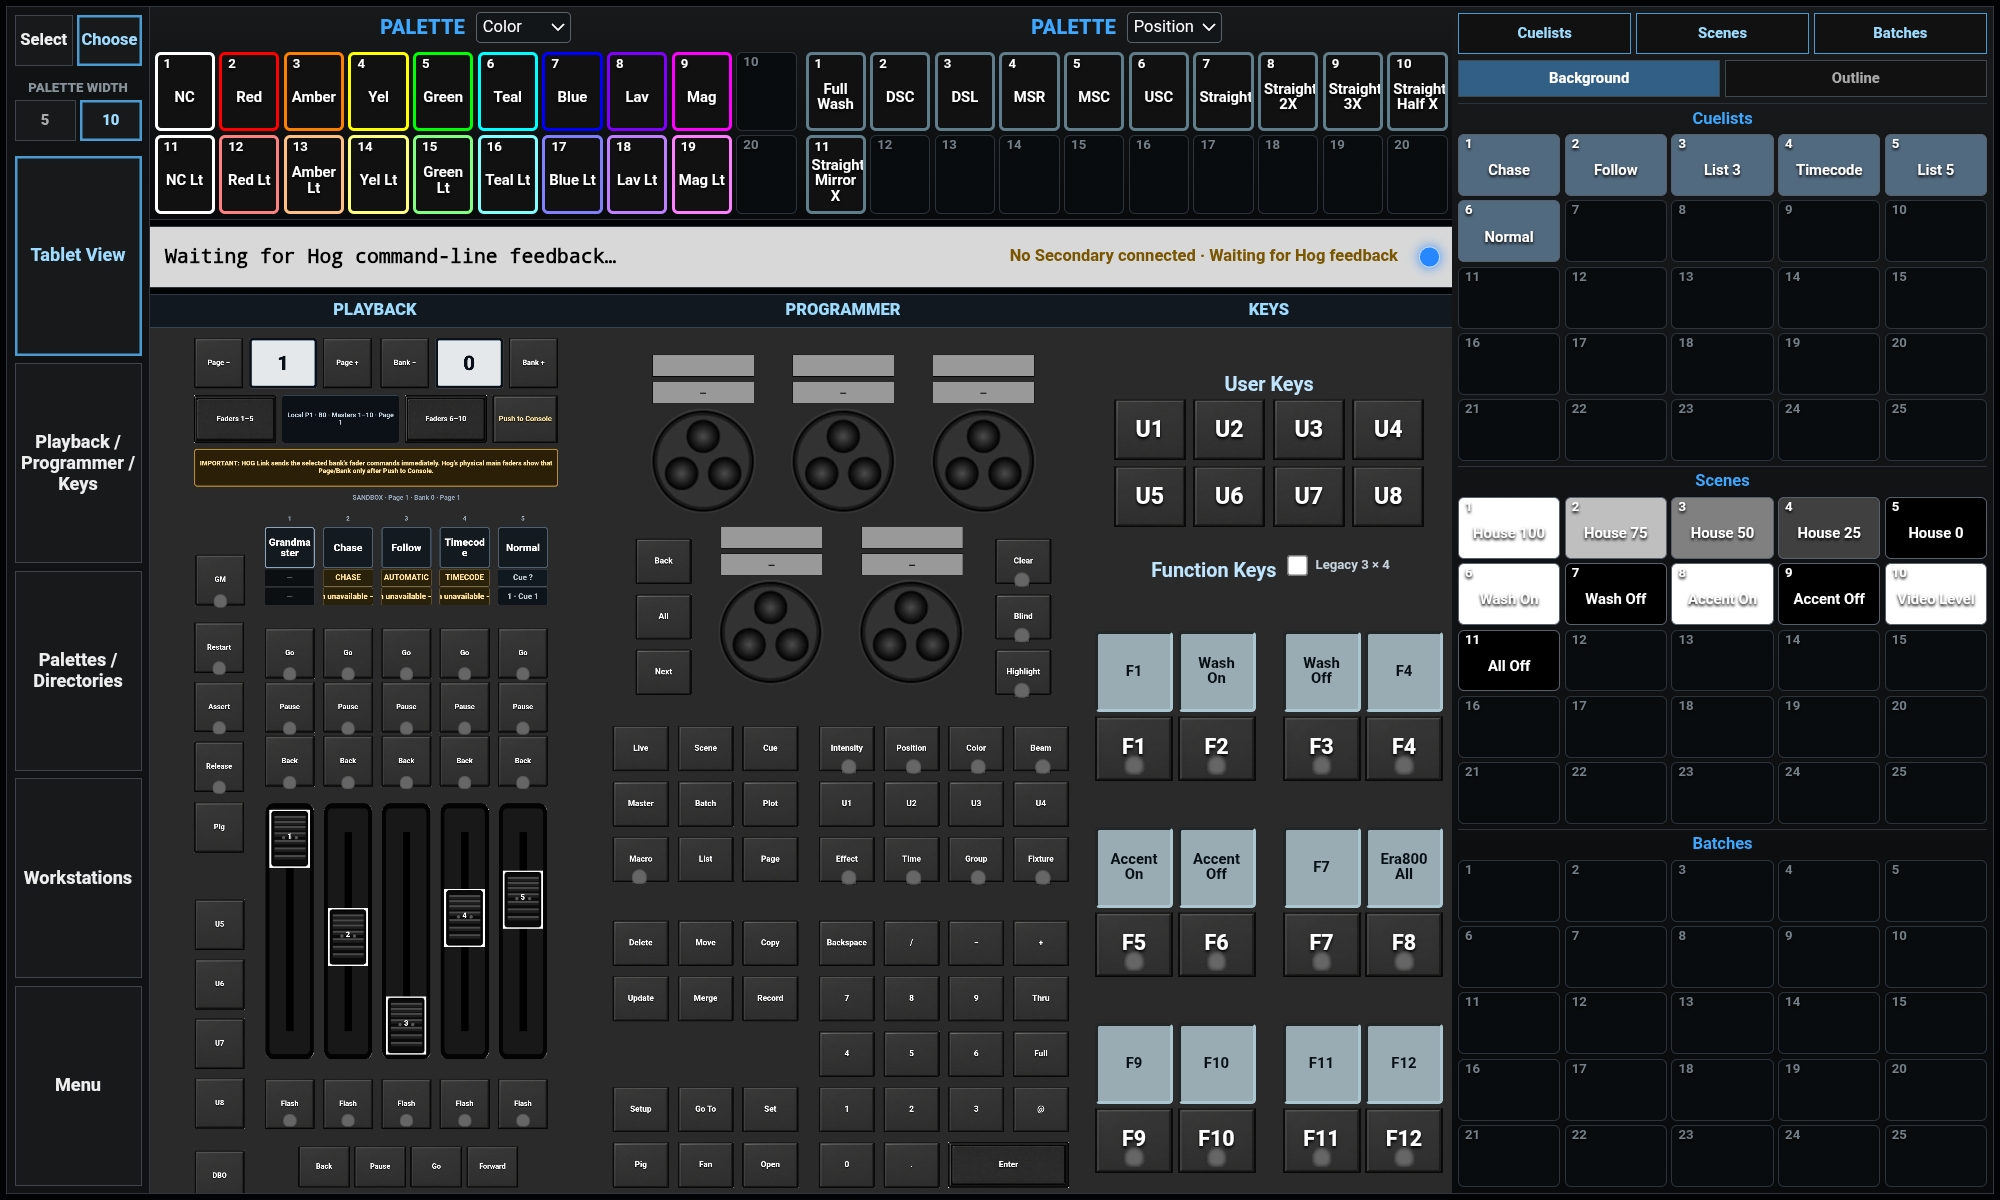Click the Bank − button
2000x1200 pixels.
click(404, 363)
